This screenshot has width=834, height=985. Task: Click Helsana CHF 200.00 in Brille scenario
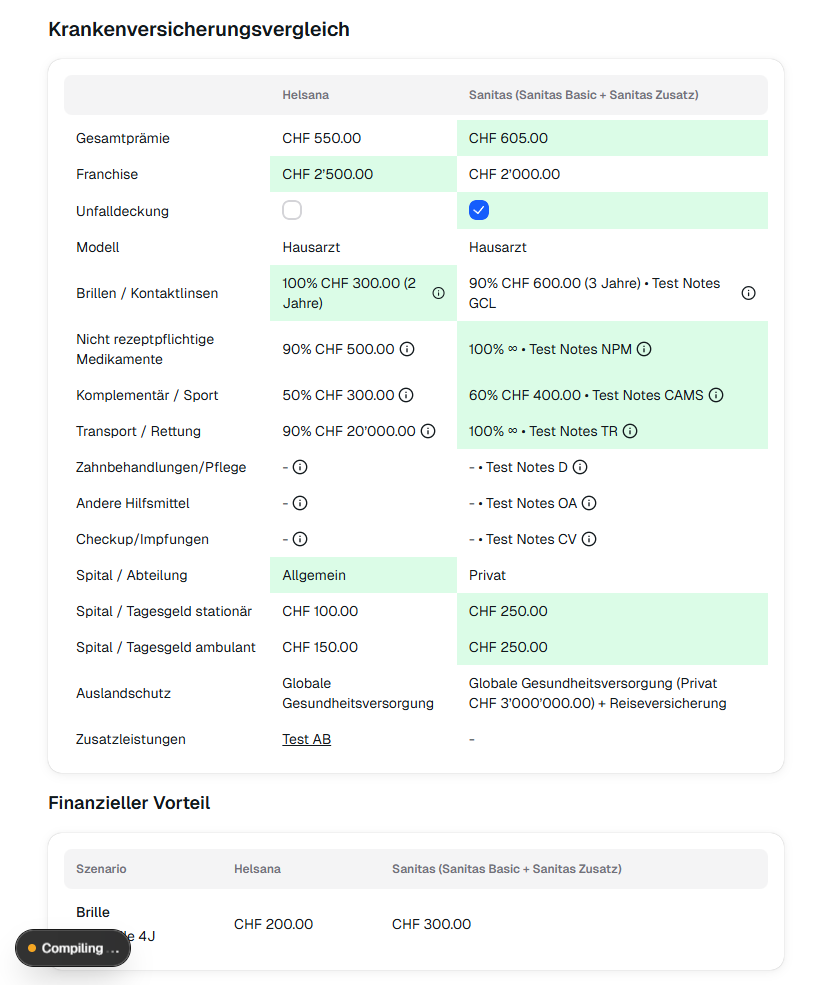coord(273,924)
